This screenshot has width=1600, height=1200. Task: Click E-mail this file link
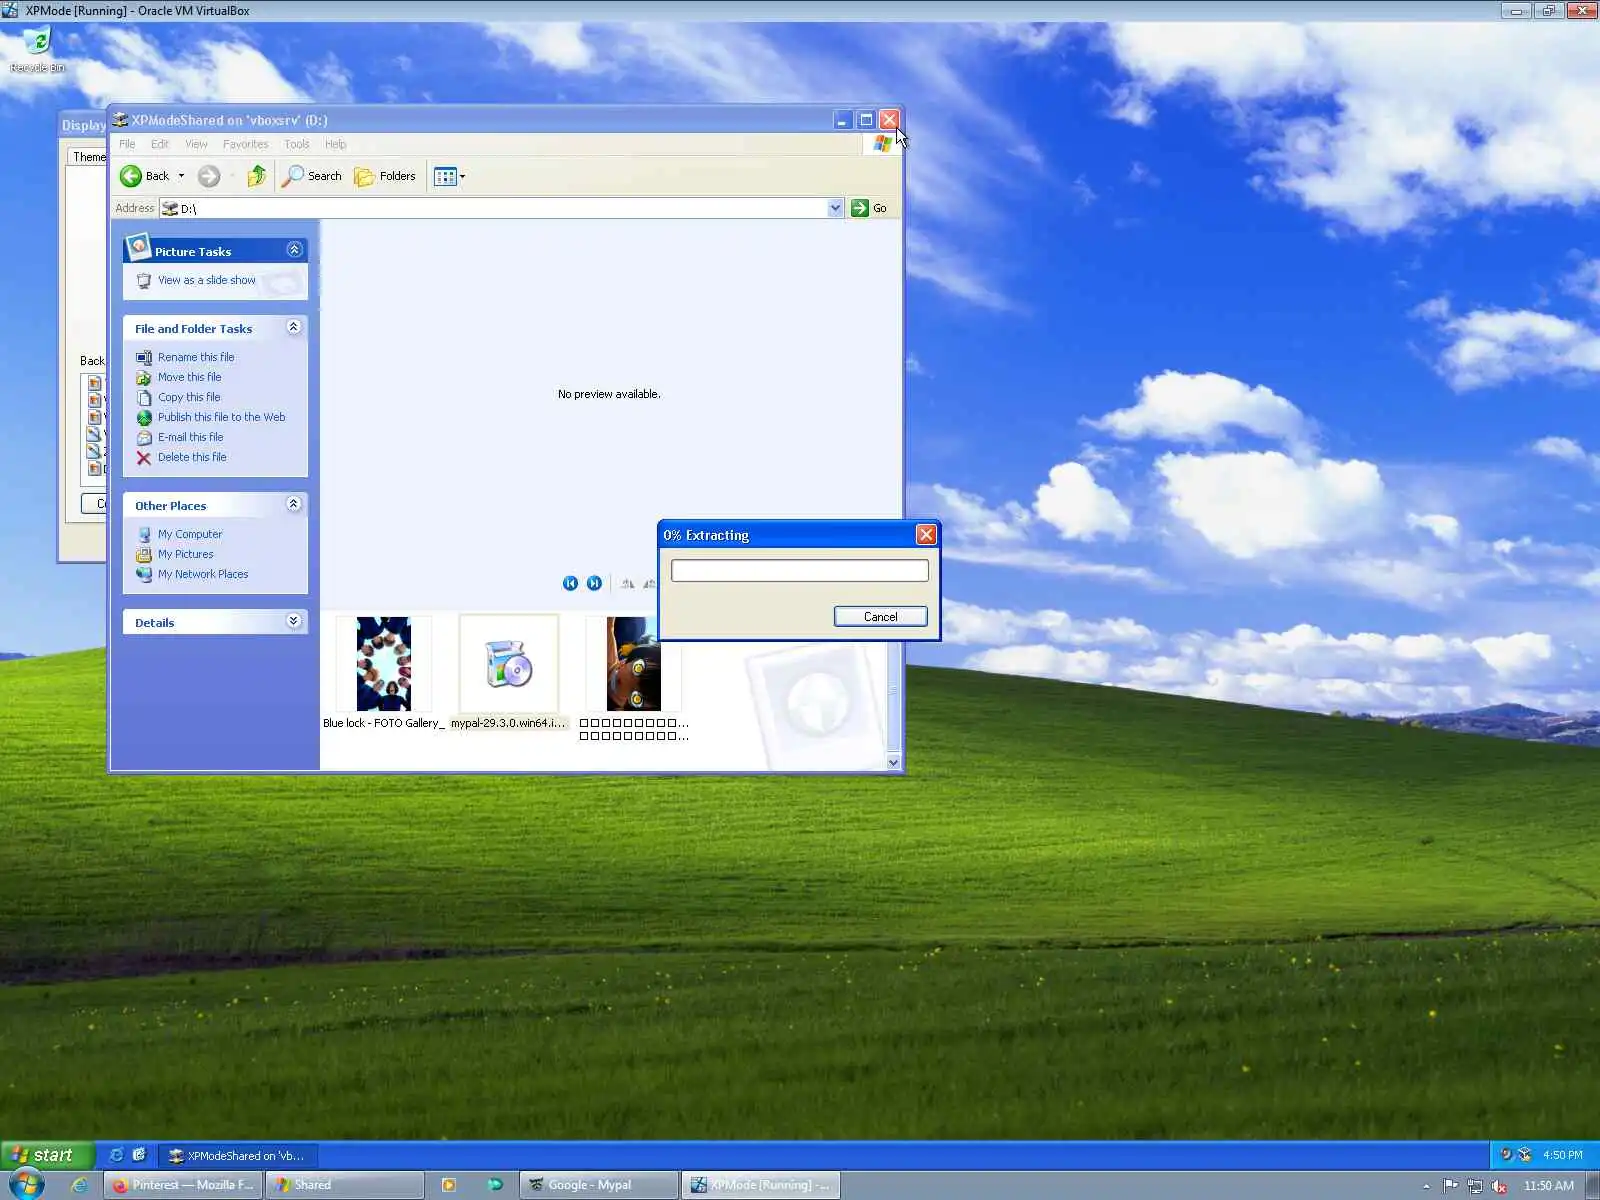[190, 437]
